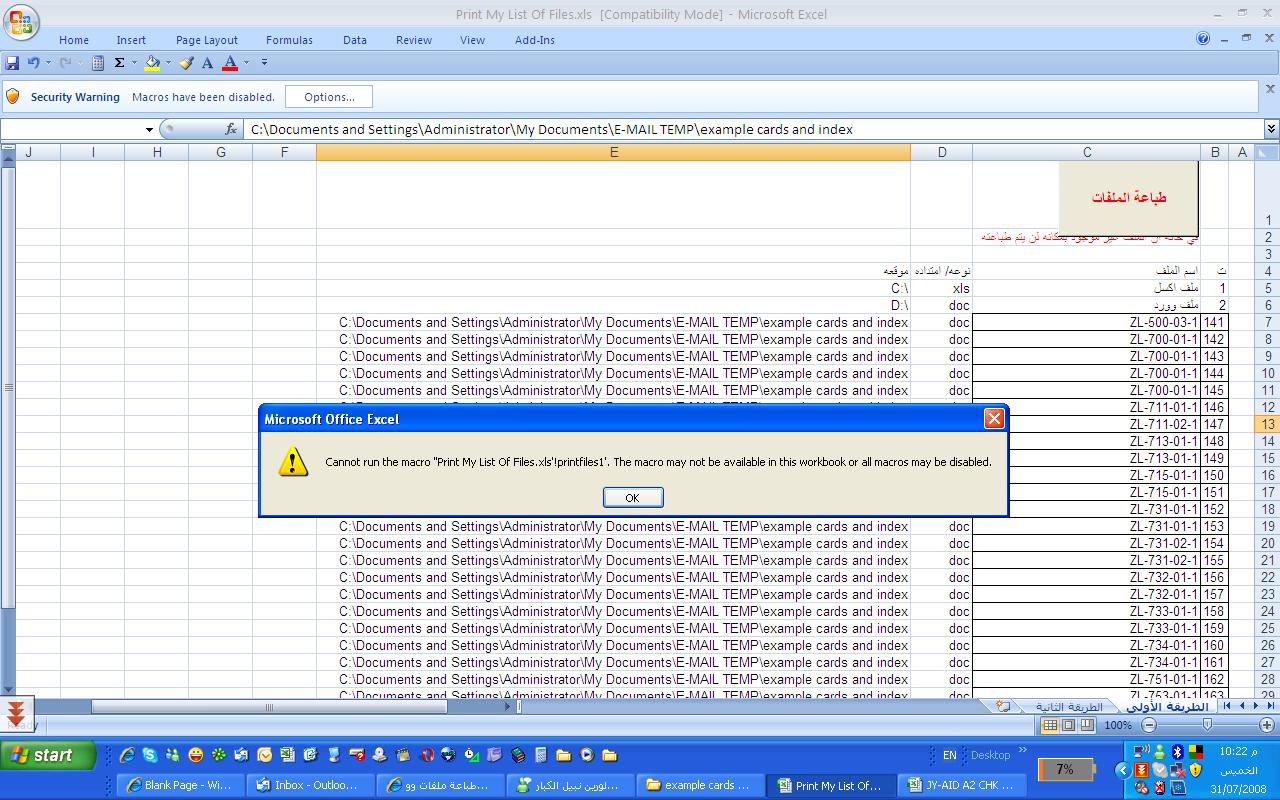Open the Home ribbon tab
This screenshot has width=1280, height=800.
pos(74,40)
